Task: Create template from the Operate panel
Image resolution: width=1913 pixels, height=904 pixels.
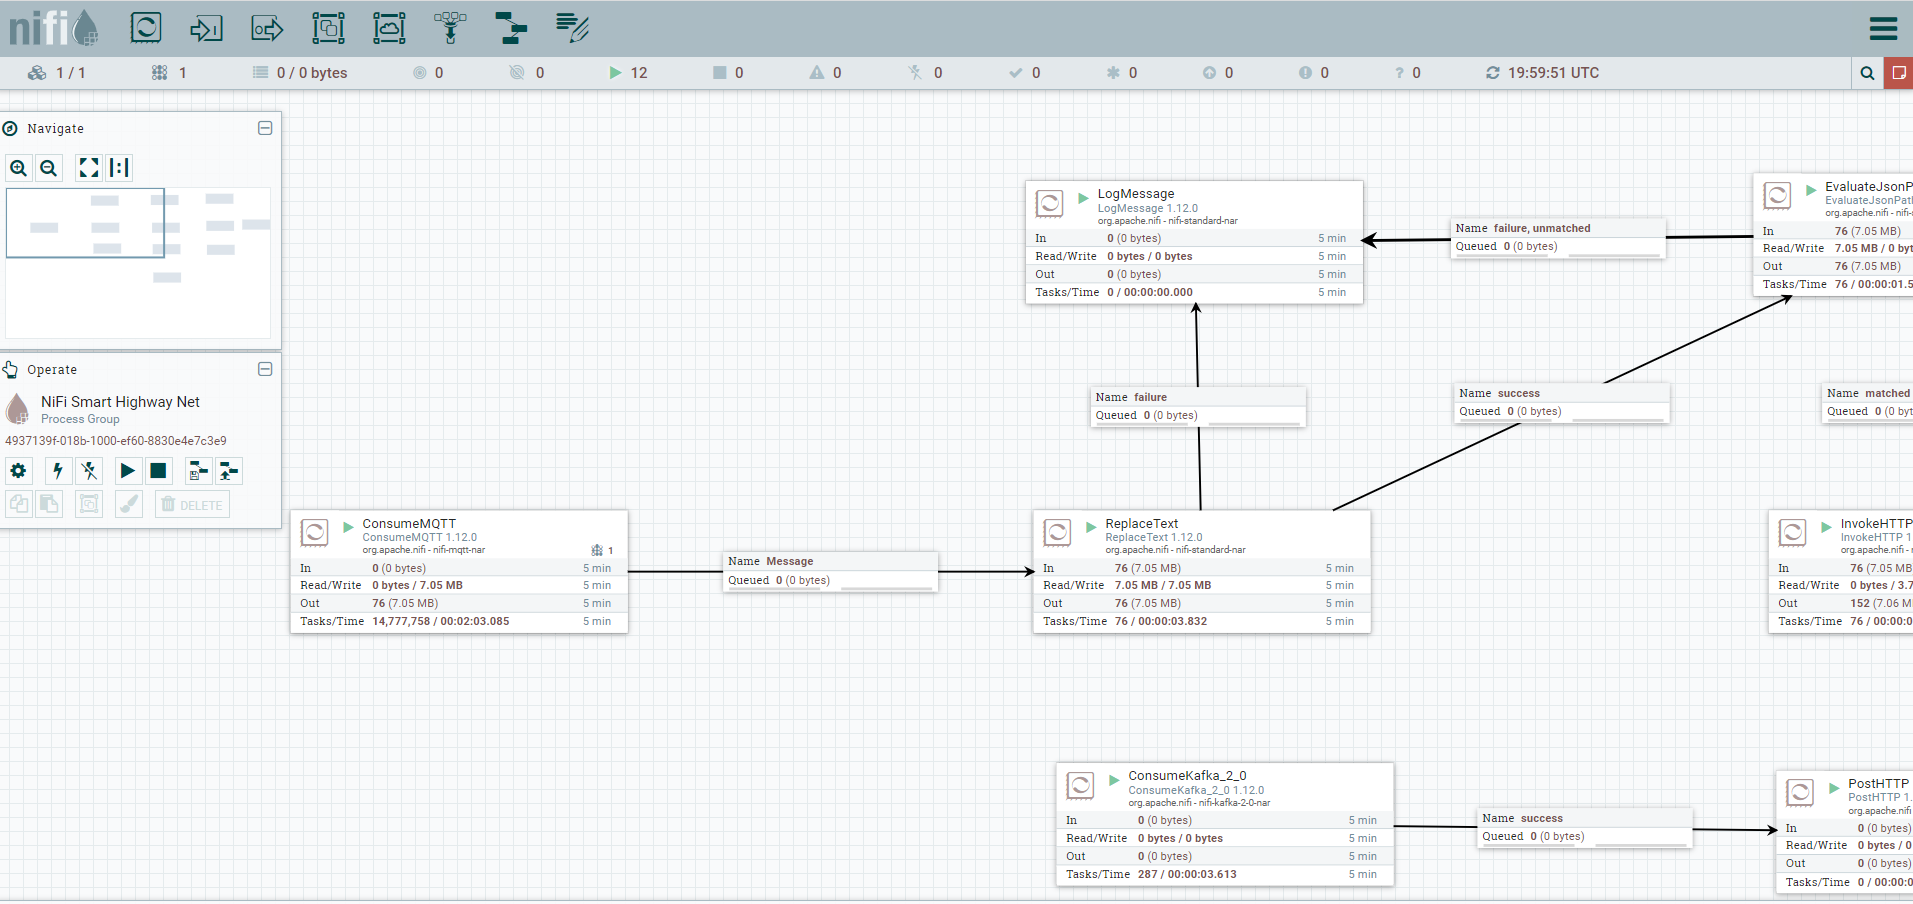Action: coord(198,471)
